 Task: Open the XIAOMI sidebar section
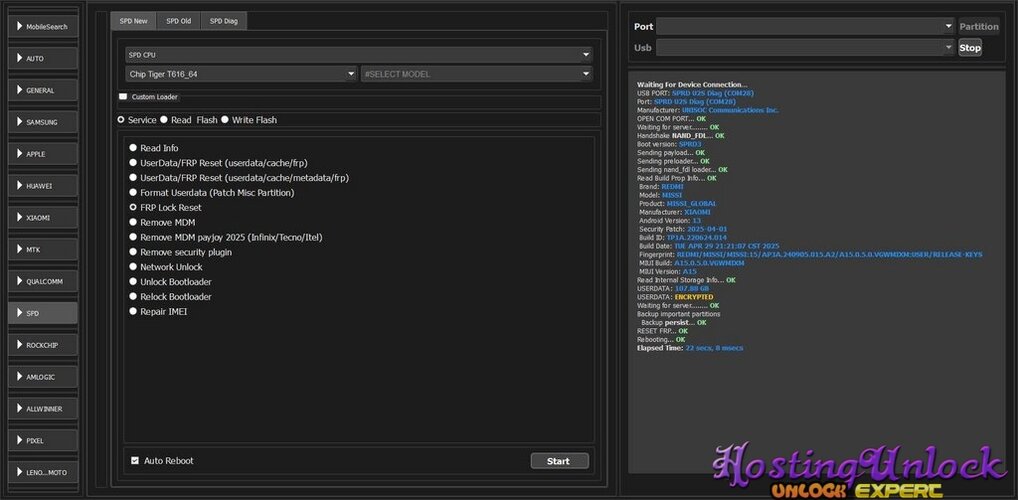[x=43, y=218]
